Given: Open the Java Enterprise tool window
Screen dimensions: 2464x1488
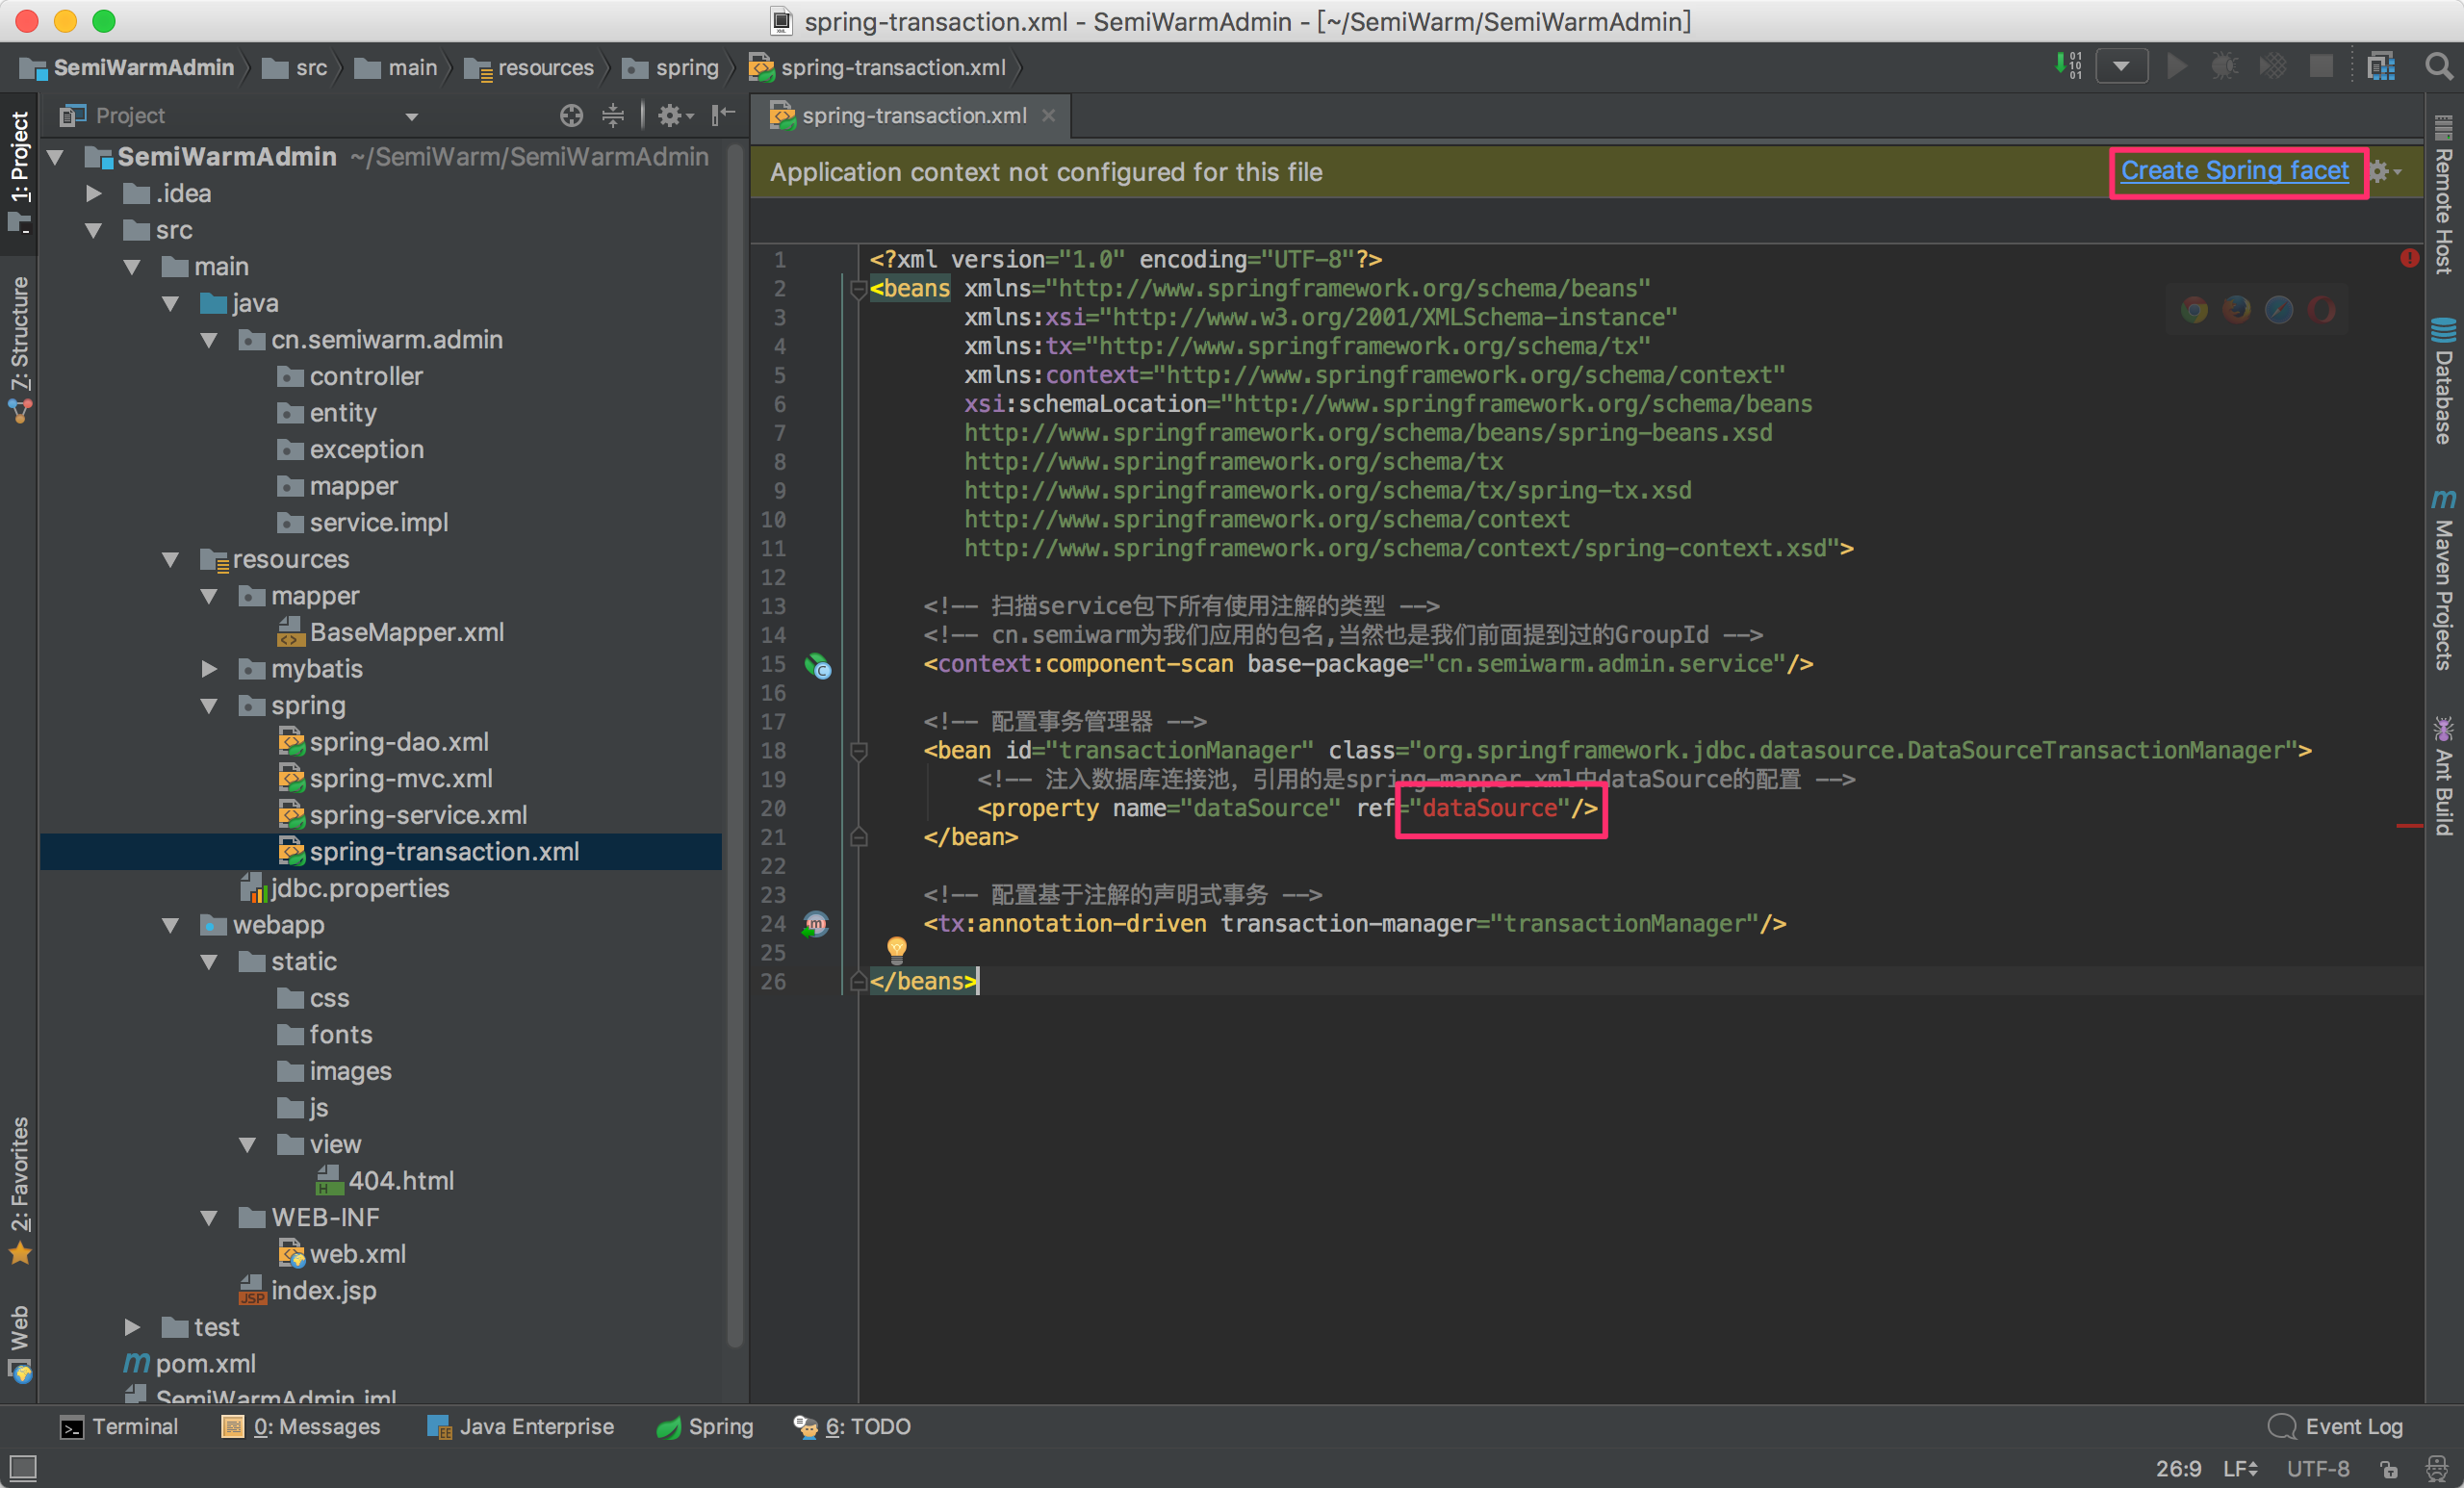Looking at the screenshot, I should [x=520, y=1427].
